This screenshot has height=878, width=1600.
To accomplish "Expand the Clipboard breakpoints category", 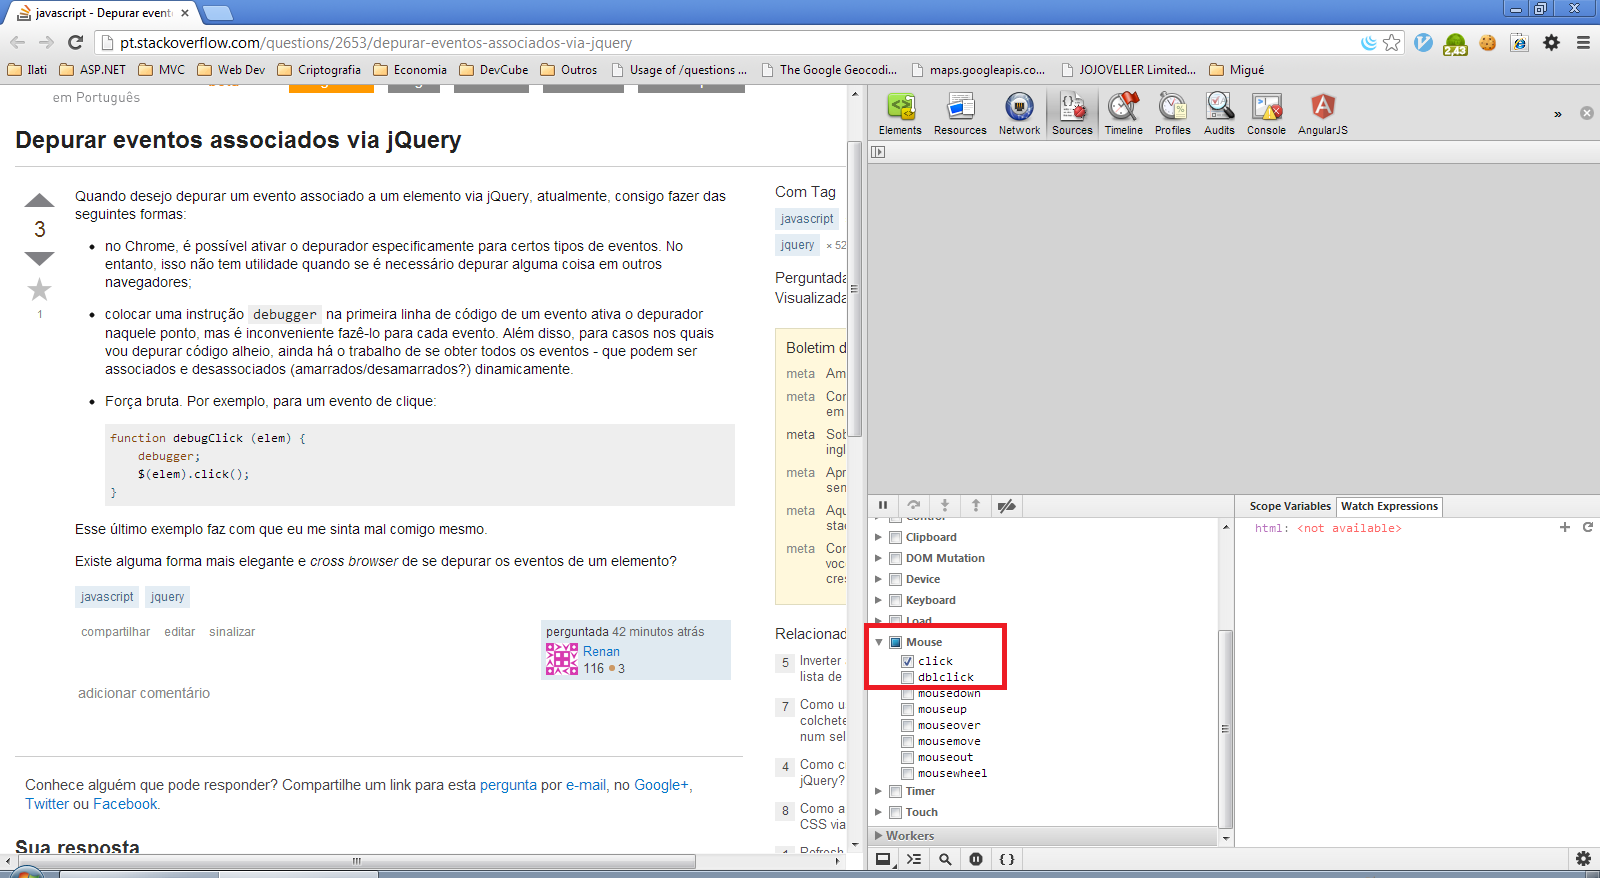I will coord(879,537).
